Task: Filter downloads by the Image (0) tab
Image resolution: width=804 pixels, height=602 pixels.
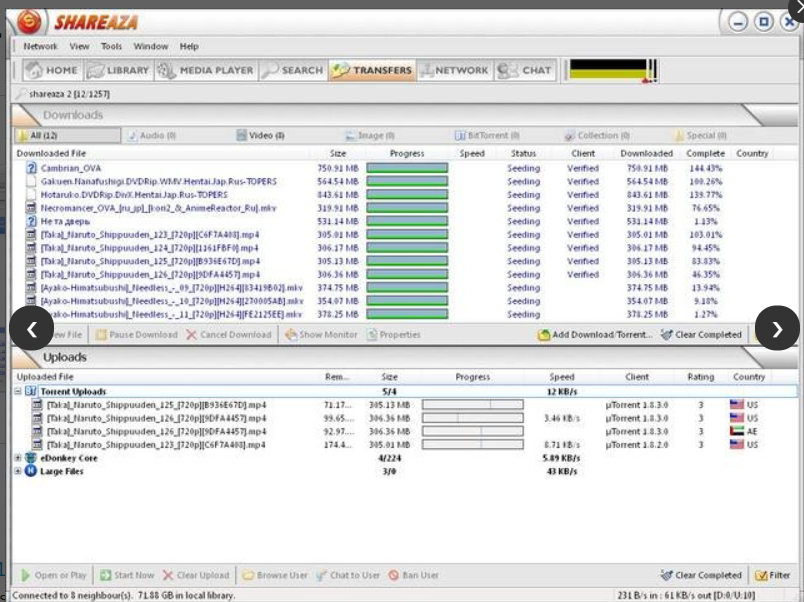Action: (x=370, y=135)
